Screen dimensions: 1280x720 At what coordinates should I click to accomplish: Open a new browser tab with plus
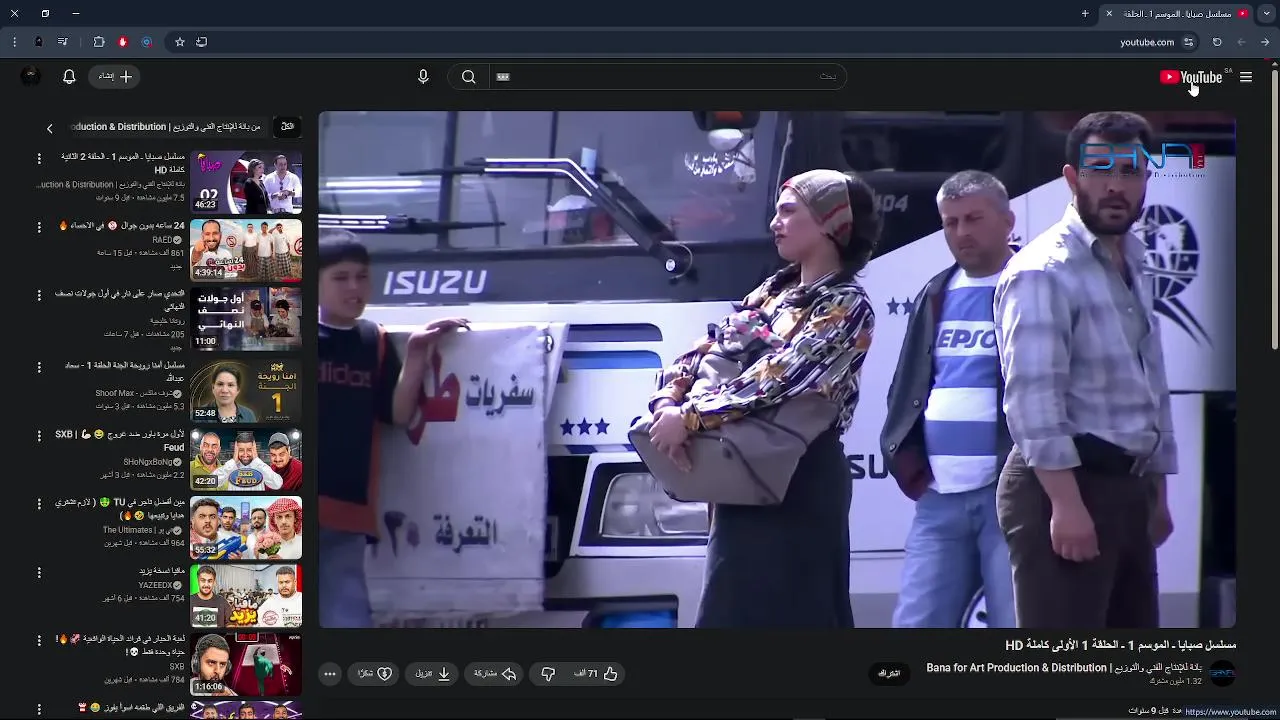pyautogui.click(x=1085, y=13)
